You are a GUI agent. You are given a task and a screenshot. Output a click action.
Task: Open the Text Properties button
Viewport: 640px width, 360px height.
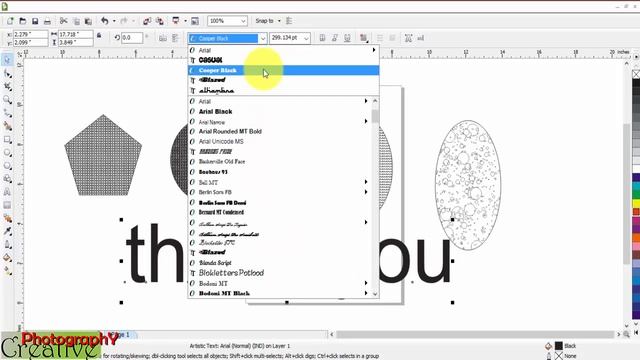click(x=408, y=38)
